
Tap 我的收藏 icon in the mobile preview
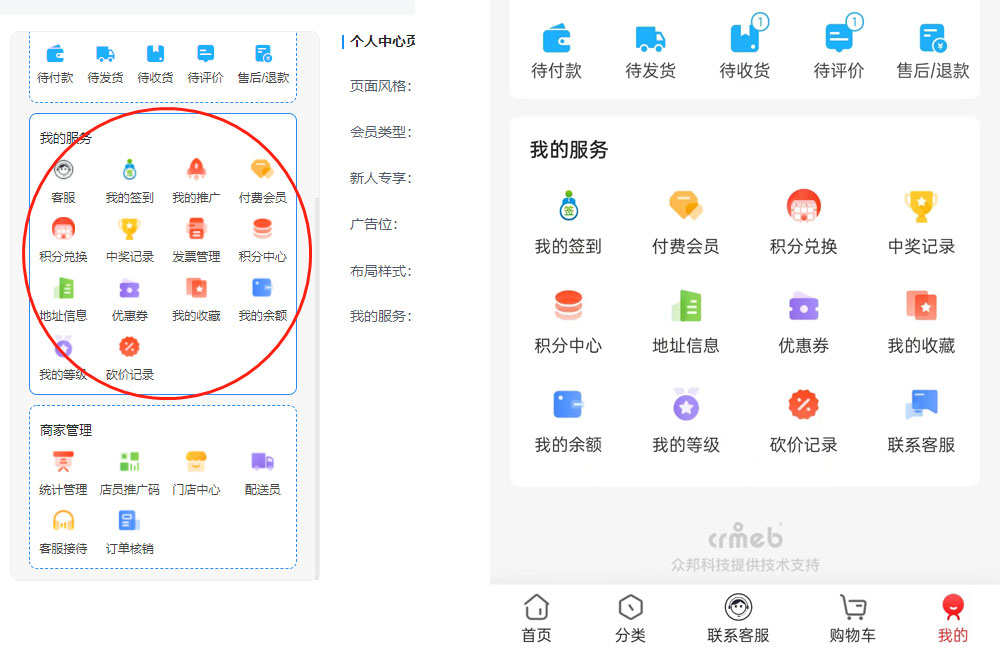(x=922, y=305)
